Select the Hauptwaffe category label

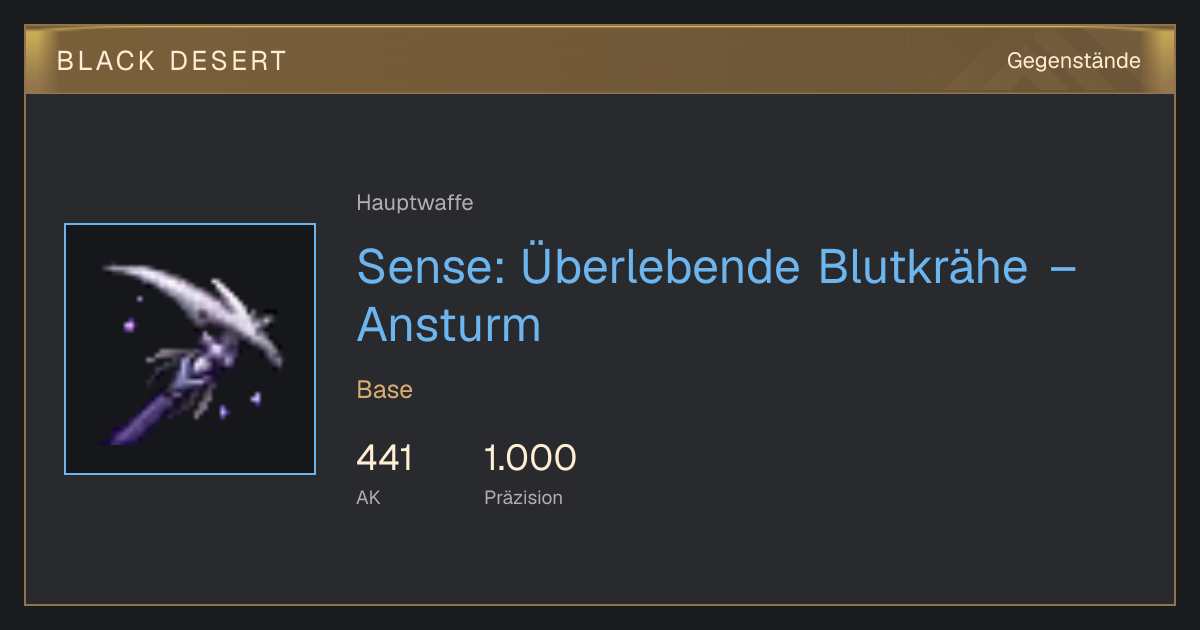pyautogui.click(x=415, y=203)
